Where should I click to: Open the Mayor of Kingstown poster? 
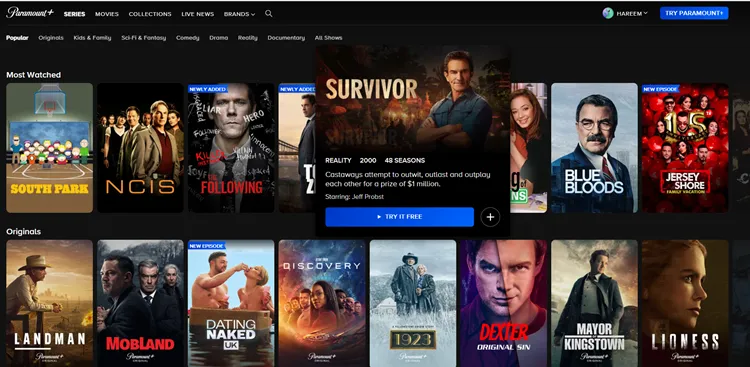pos(594,303)
